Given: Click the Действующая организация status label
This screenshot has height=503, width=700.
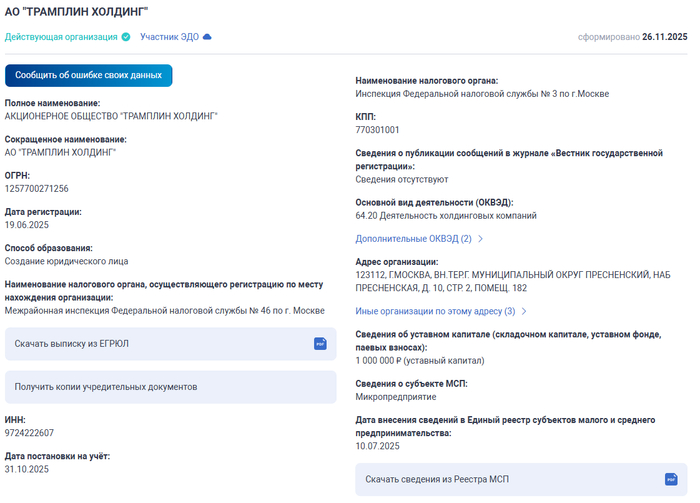Looking at the screenshot, I should 61,37.
